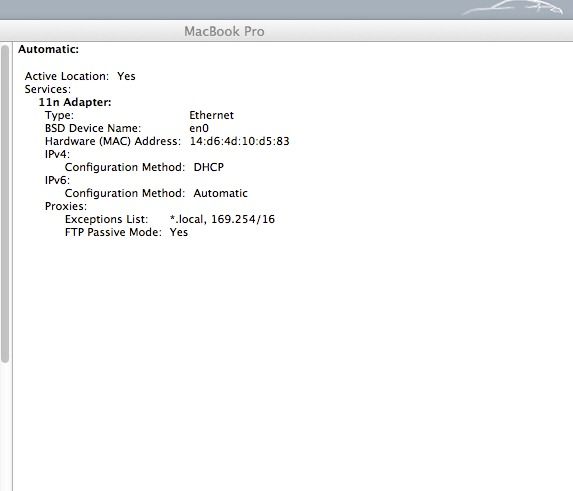Click the IPv6 Automatic configuration value

220,193
